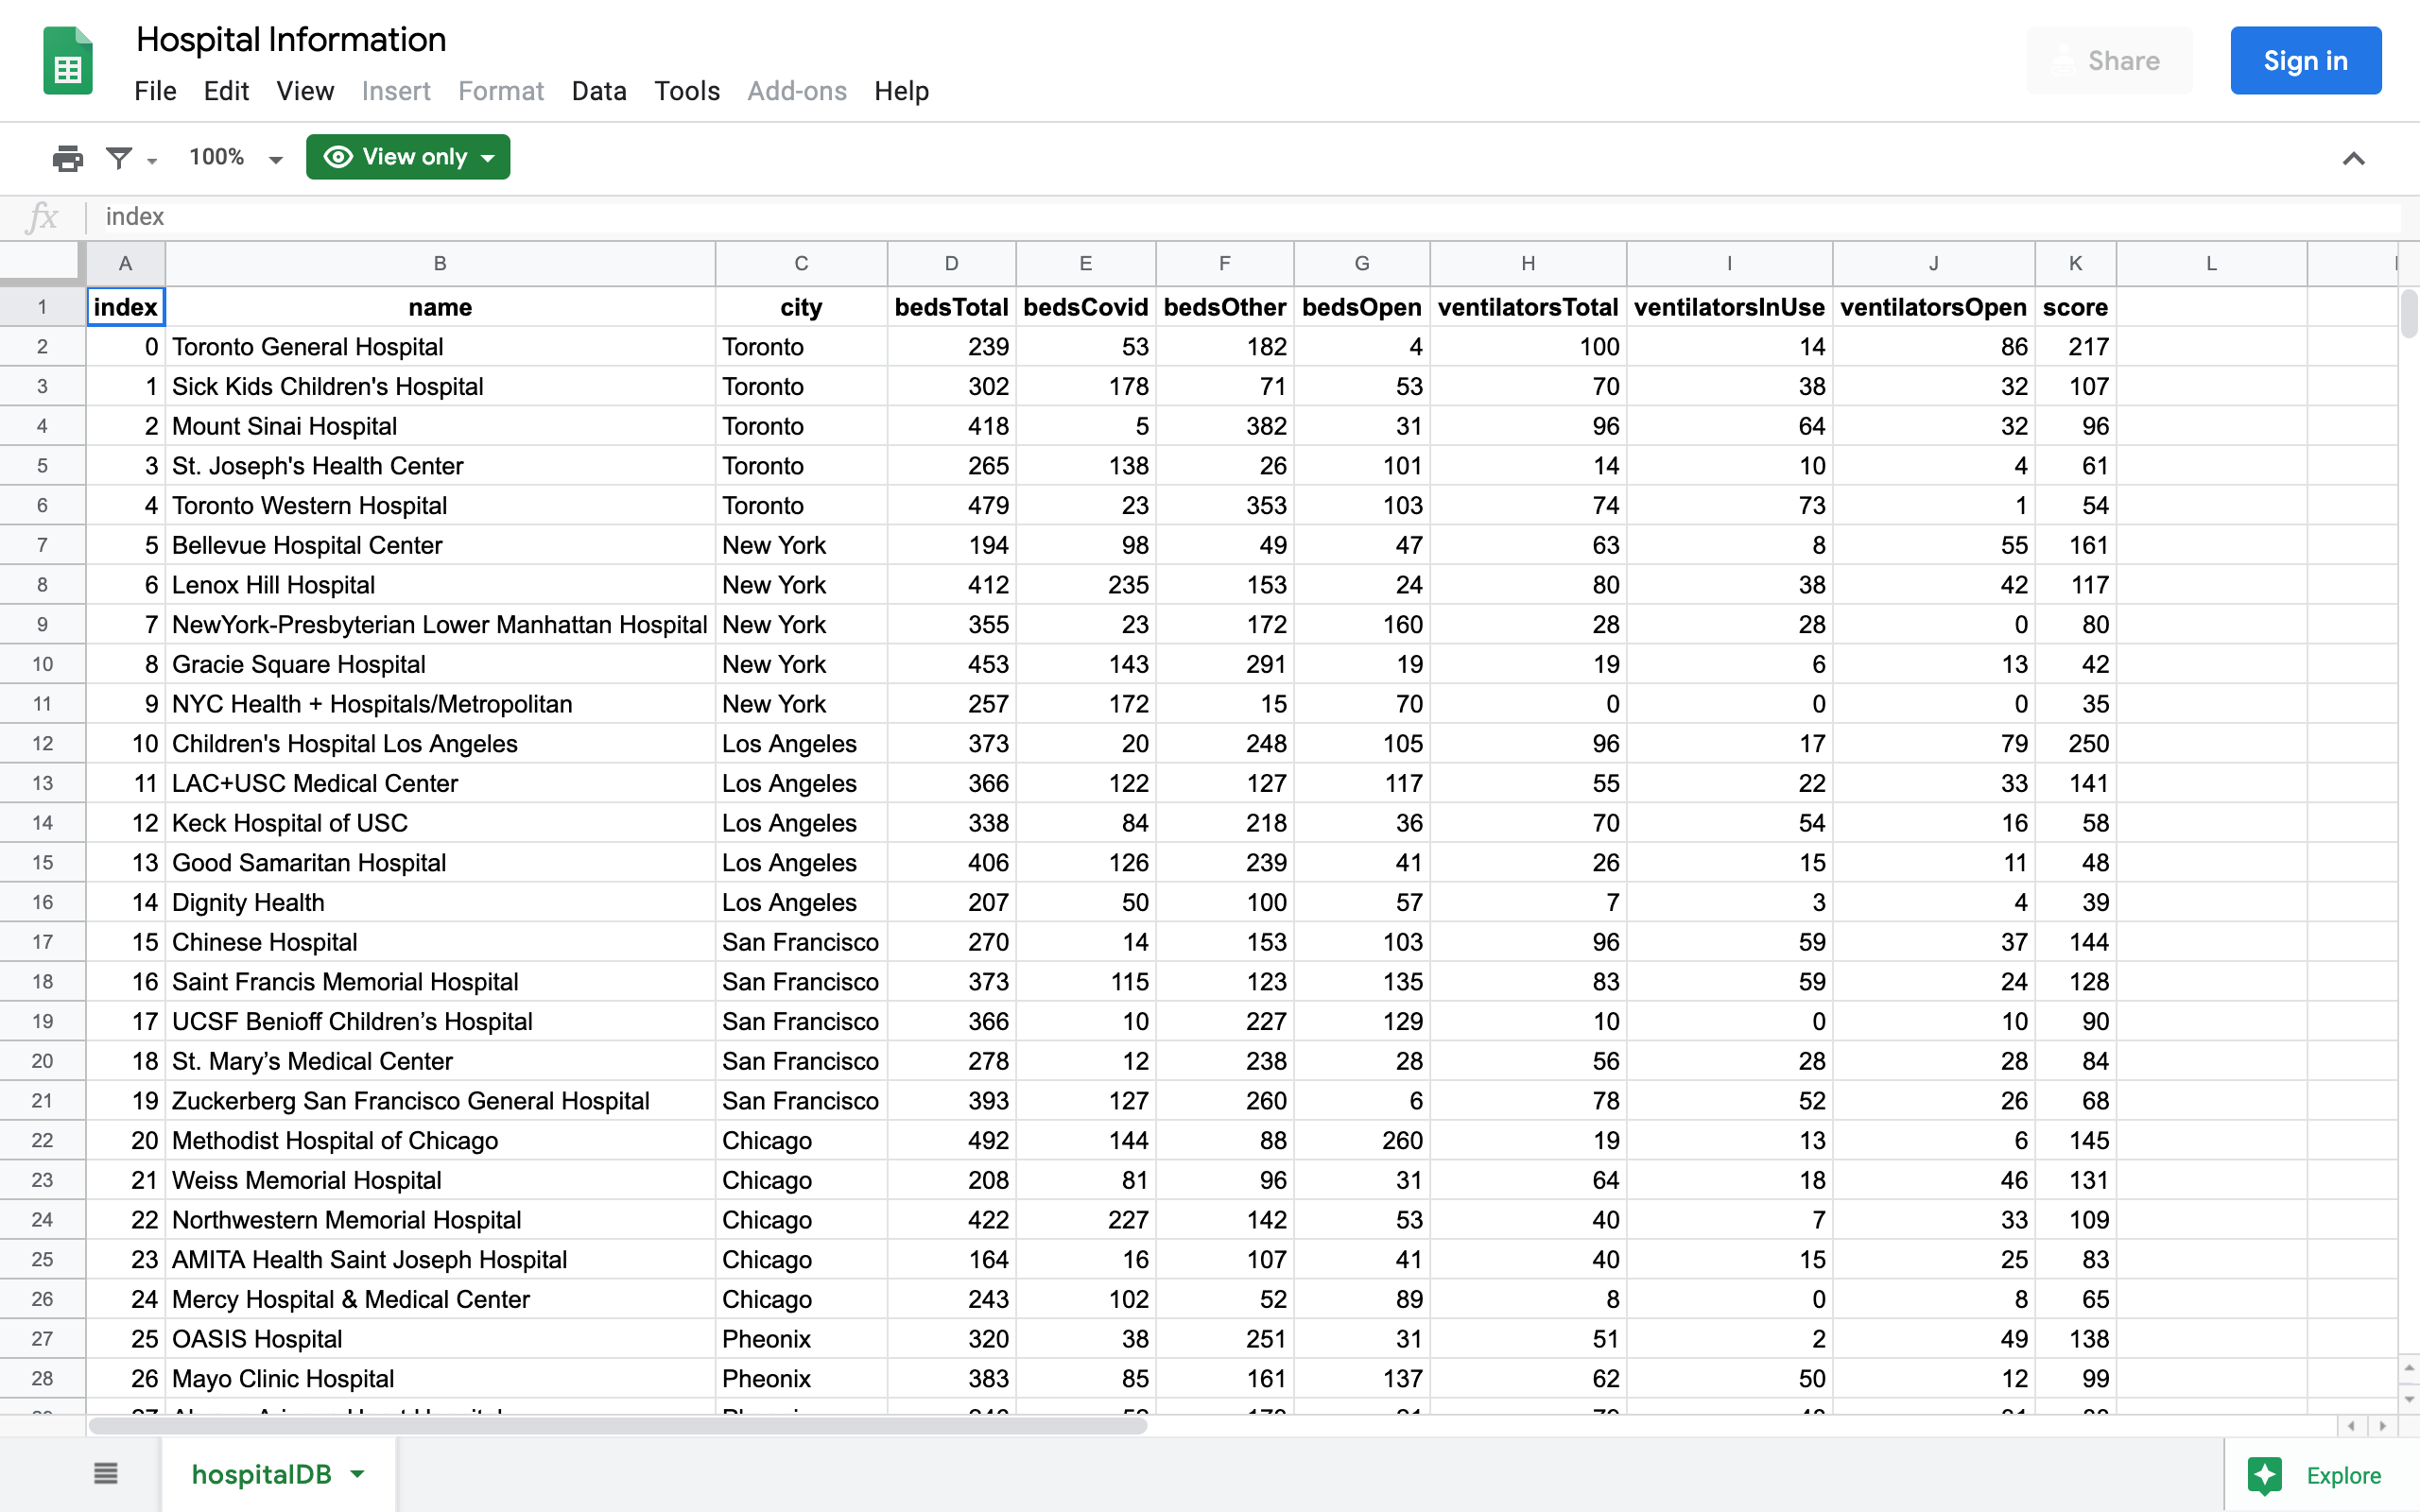Image resolution: width=2420 pixels, height=1512 pixels.
Task: Click the scroll down arrow
Action: point(2409,1399)
